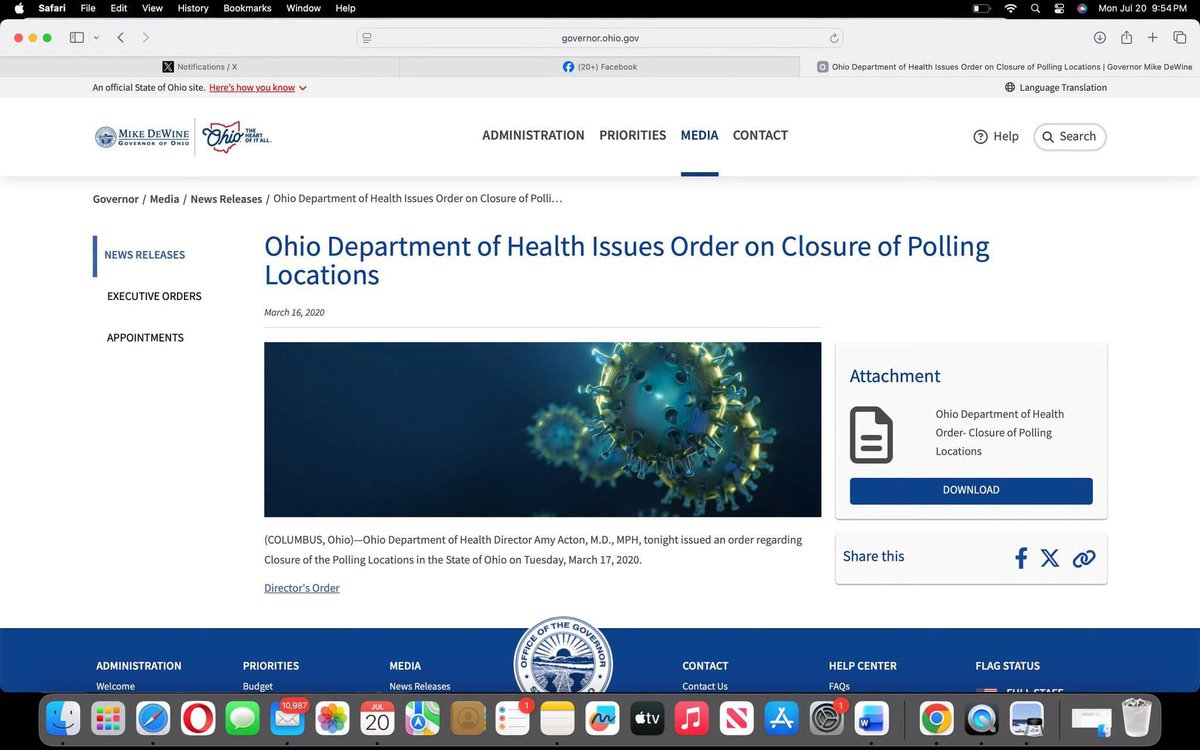
Task: Open a new tab with plus icon
Action: (1153, 38)
